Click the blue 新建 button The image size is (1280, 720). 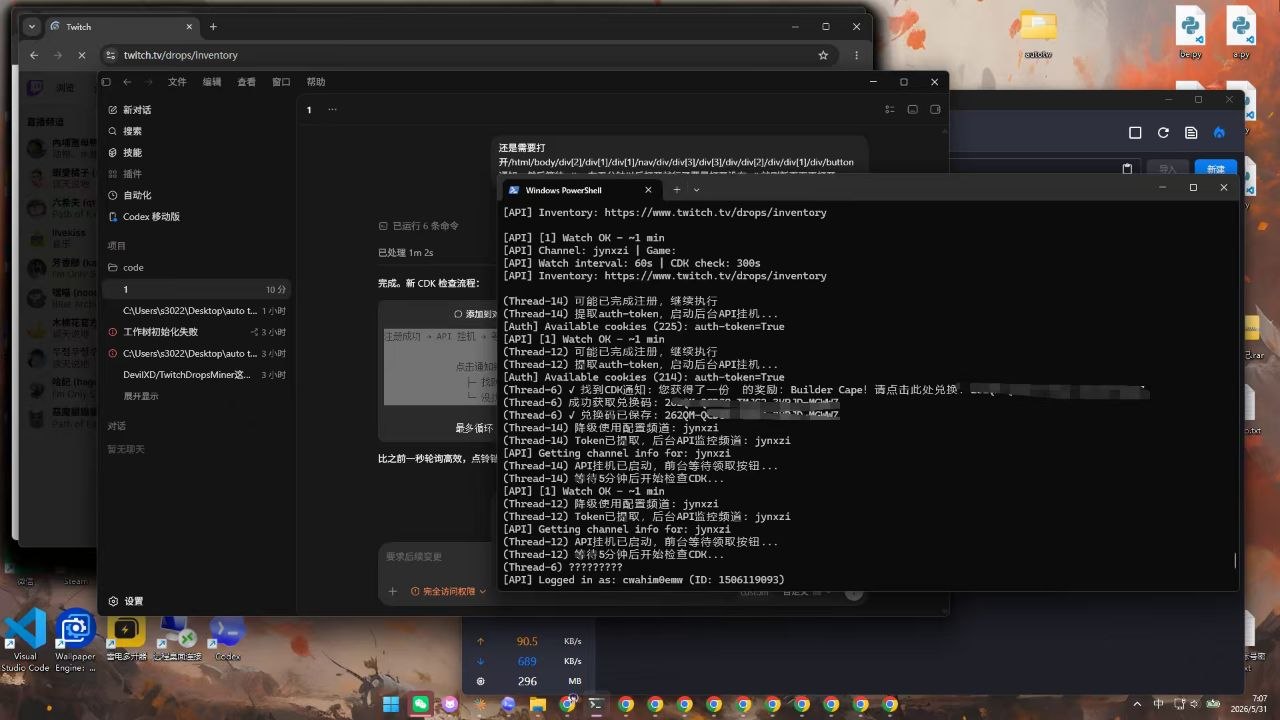pos(1215,169)
